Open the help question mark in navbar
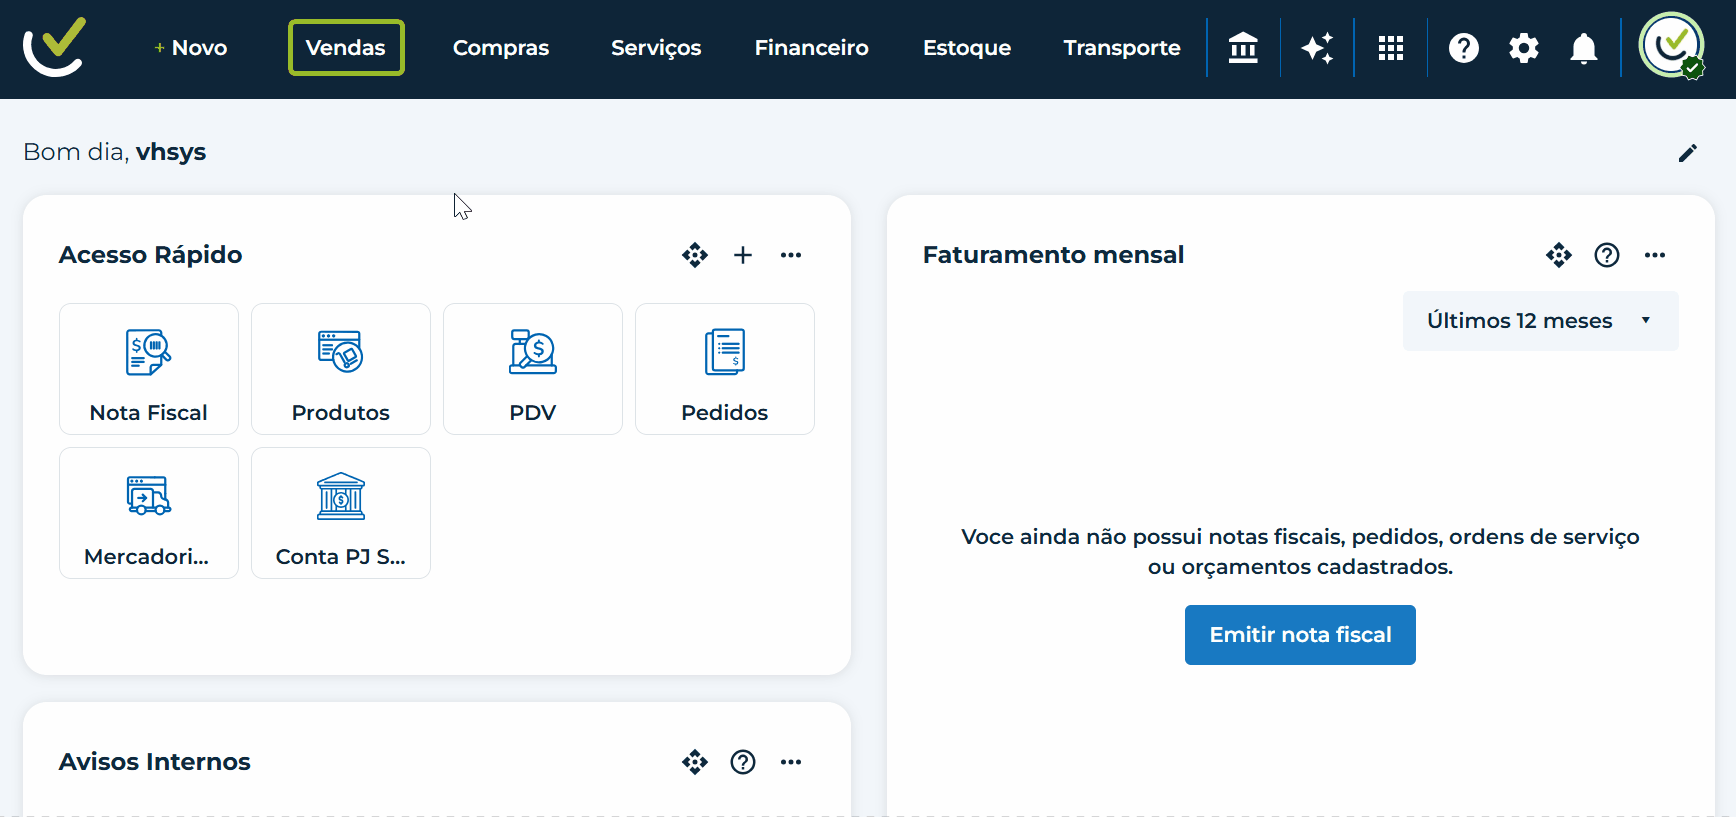Screen dimensions: 1736x817 (x=1464, y=48)
